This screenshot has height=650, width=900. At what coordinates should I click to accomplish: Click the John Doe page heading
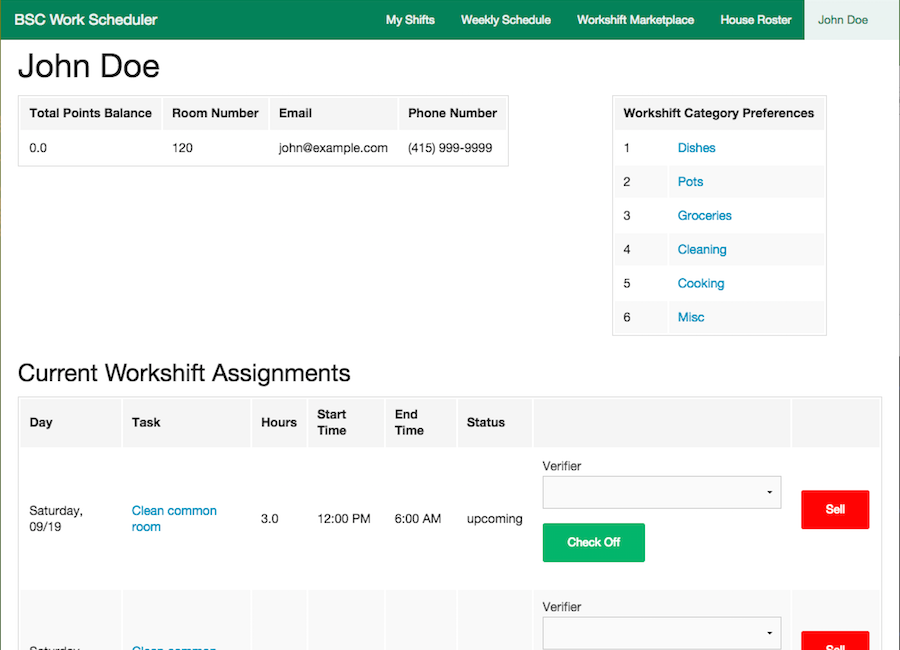click(89, 66)
